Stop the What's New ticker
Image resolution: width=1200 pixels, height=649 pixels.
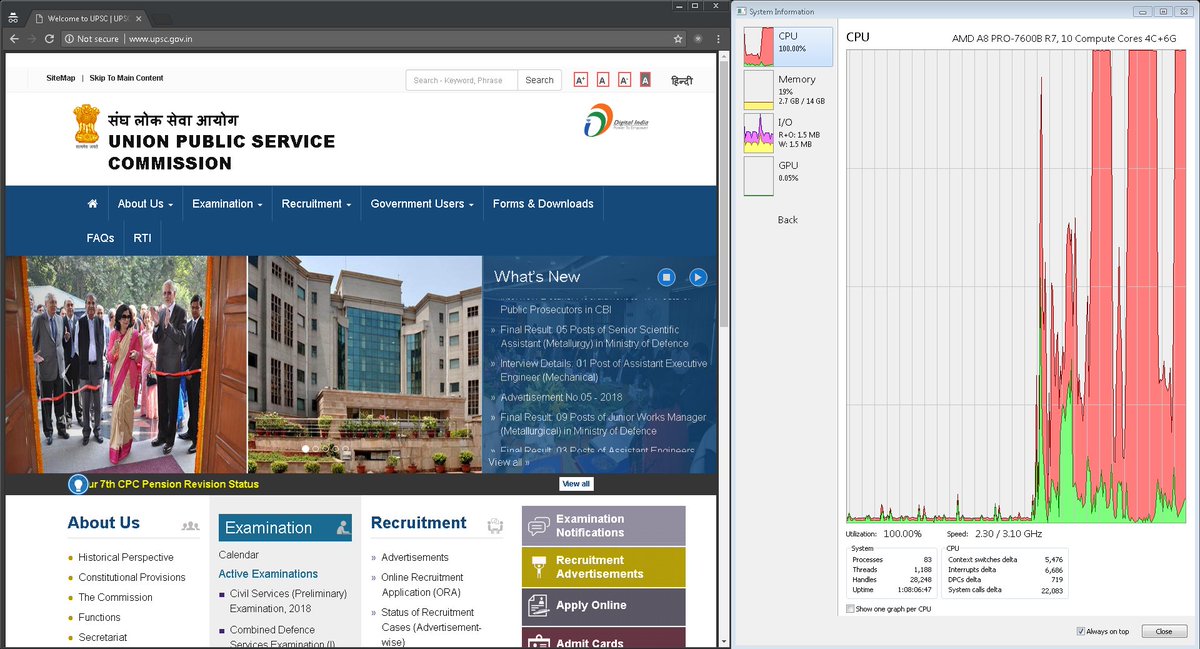[x=667, y=277]
